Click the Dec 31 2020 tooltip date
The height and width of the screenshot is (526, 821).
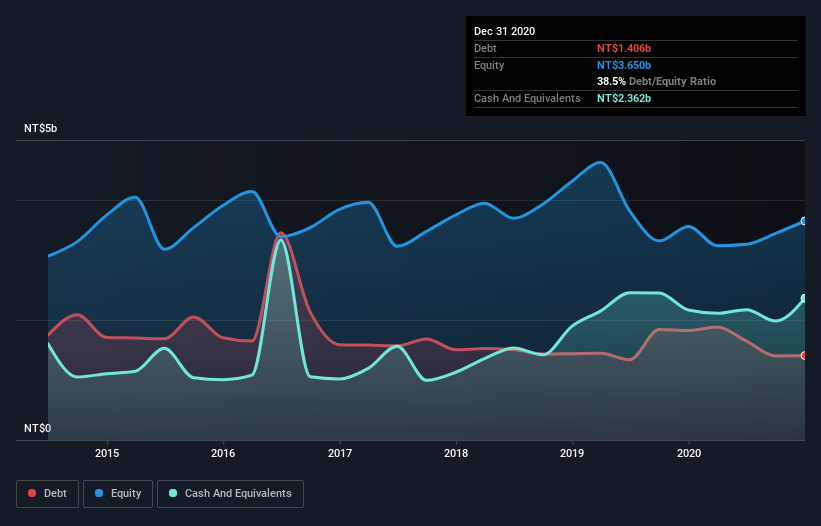504,31
